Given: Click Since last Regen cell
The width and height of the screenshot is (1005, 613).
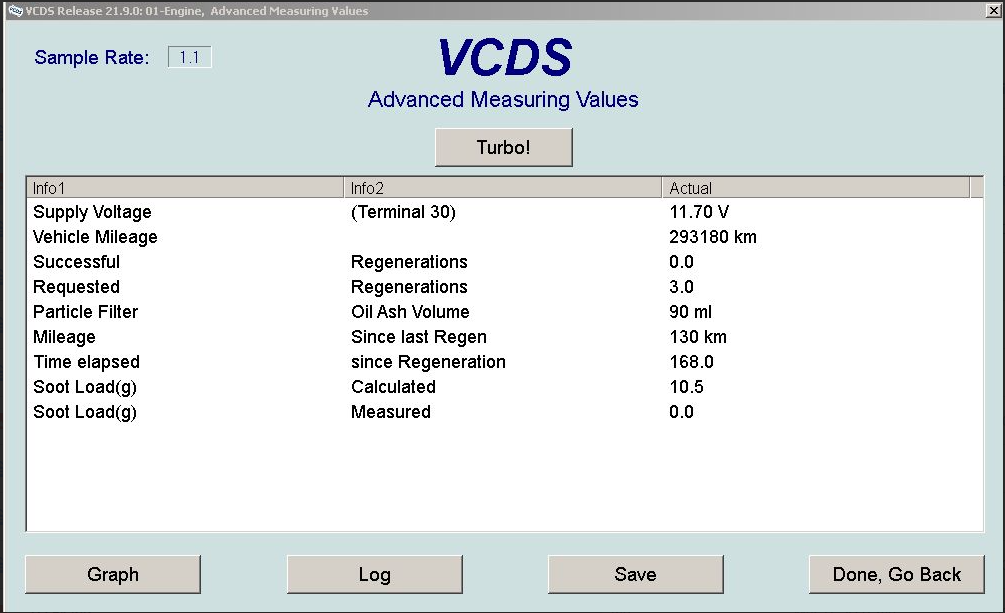Looking at the screenshot, I should click(x=419, y=337).
